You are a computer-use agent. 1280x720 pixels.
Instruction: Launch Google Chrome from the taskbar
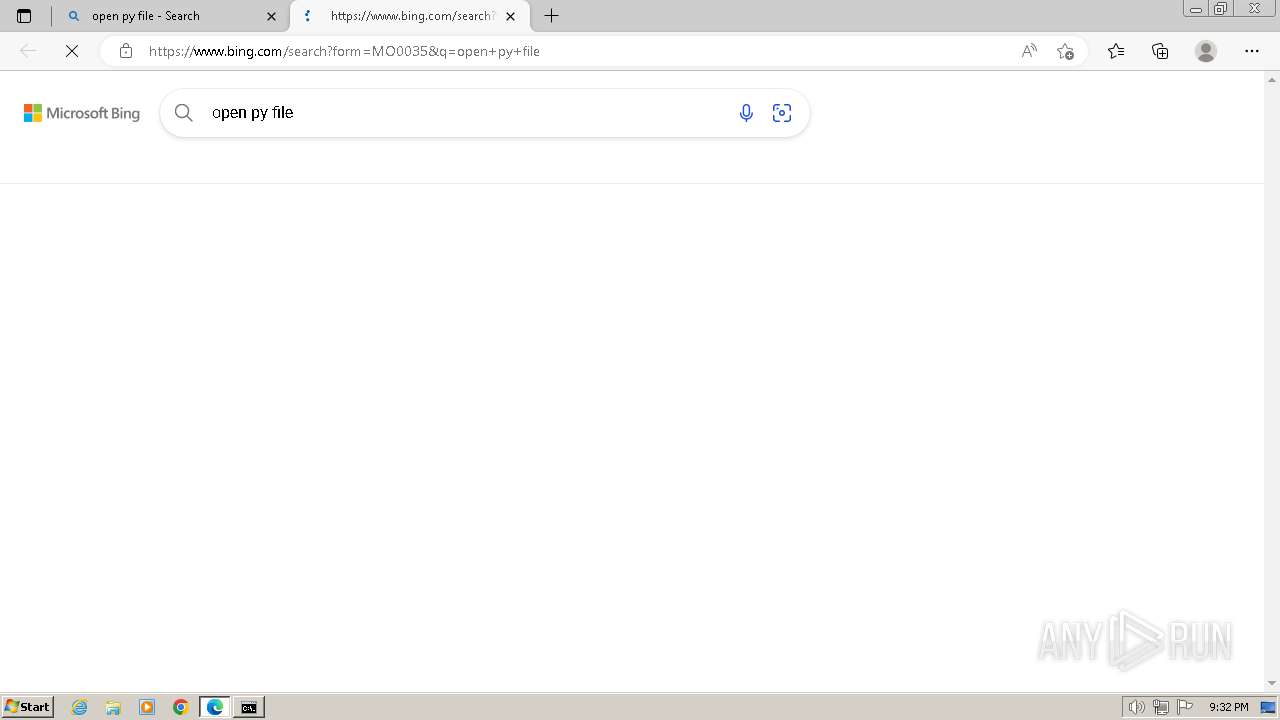coord(181,707)
